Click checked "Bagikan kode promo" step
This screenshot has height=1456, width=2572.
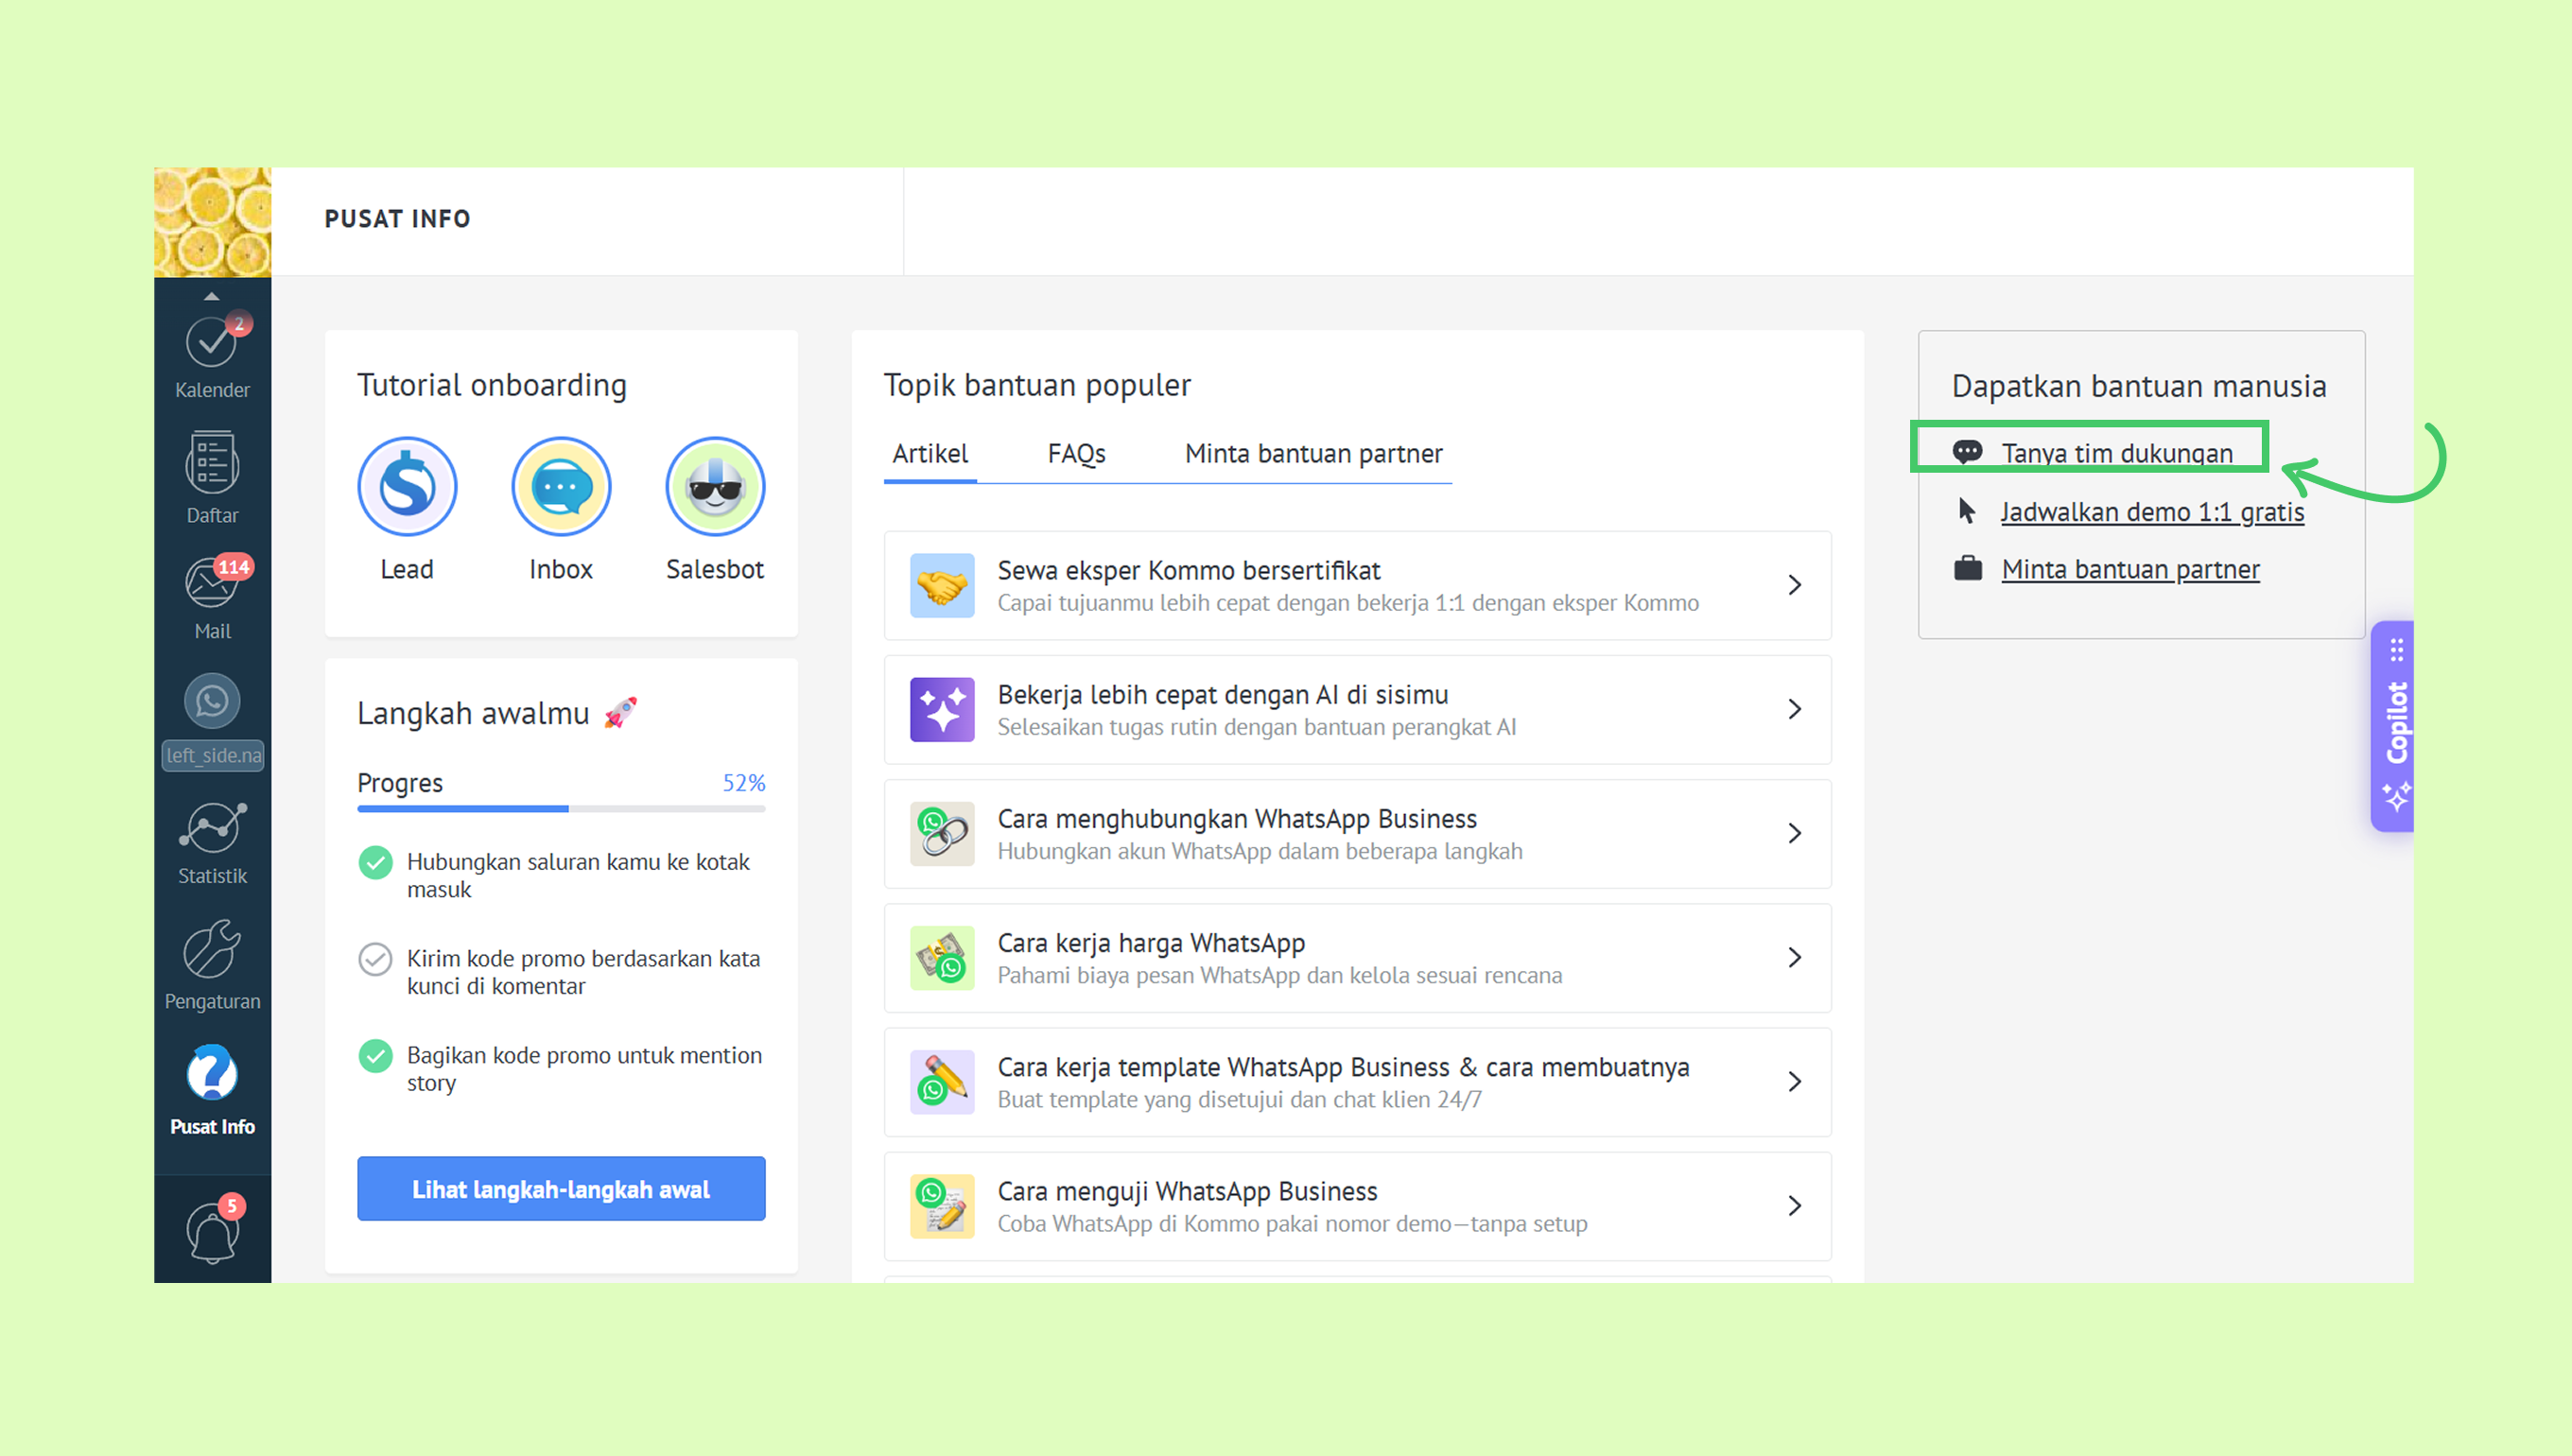[x=375, y=1056]
